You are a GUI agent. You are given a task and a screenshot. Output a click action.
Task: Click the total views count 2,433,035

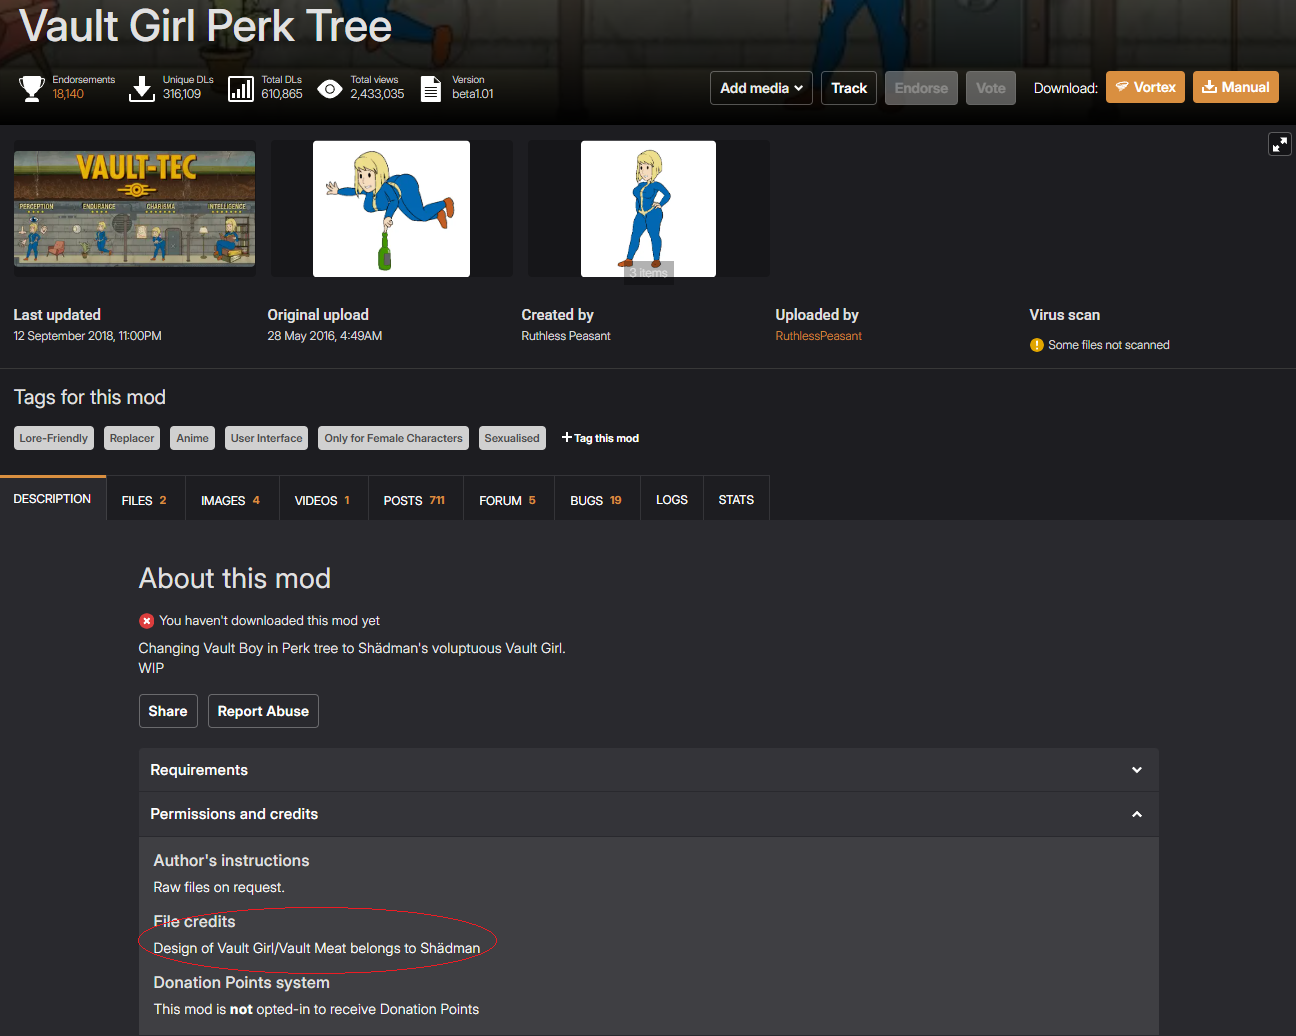click(377, 94)
